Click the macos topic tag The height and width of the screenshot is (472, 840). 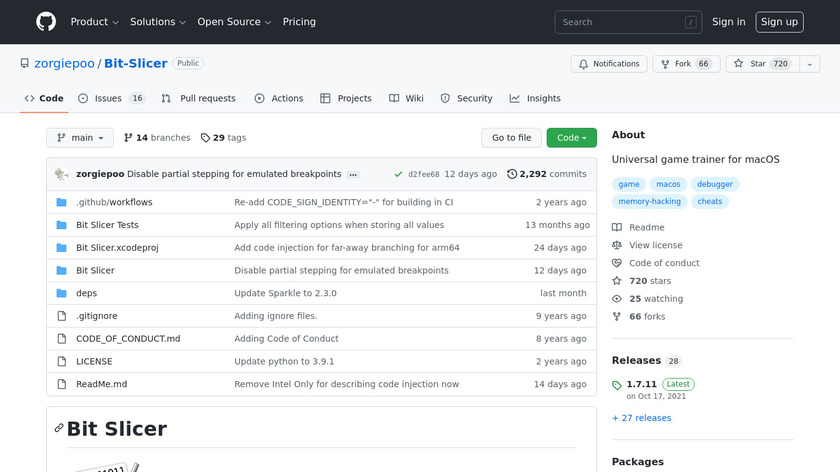(x=668, y=184)
